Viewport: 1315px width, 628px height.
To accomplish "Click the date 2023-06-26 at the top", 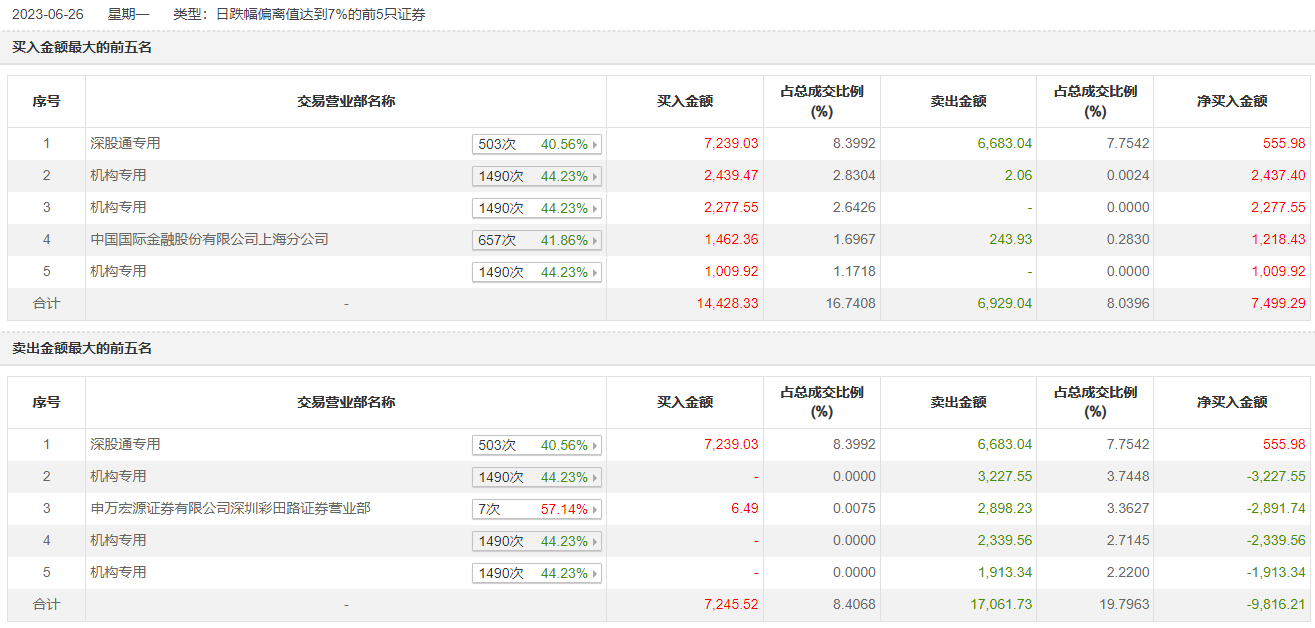I will (x=48, y=15).
